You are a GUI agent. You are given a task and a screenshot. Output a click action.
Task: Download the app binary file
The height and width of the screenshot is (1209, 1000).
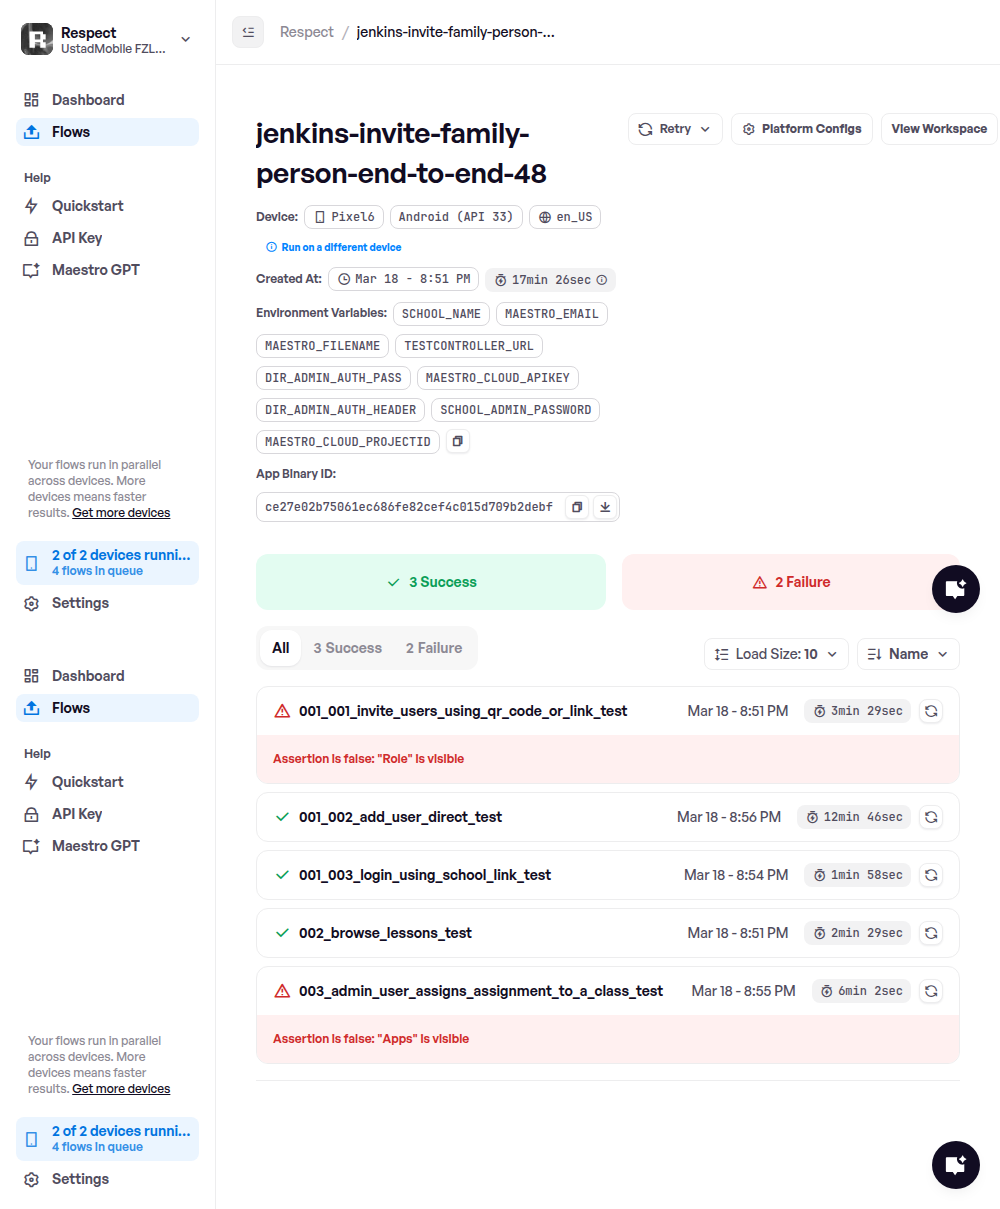click(605, 507)
